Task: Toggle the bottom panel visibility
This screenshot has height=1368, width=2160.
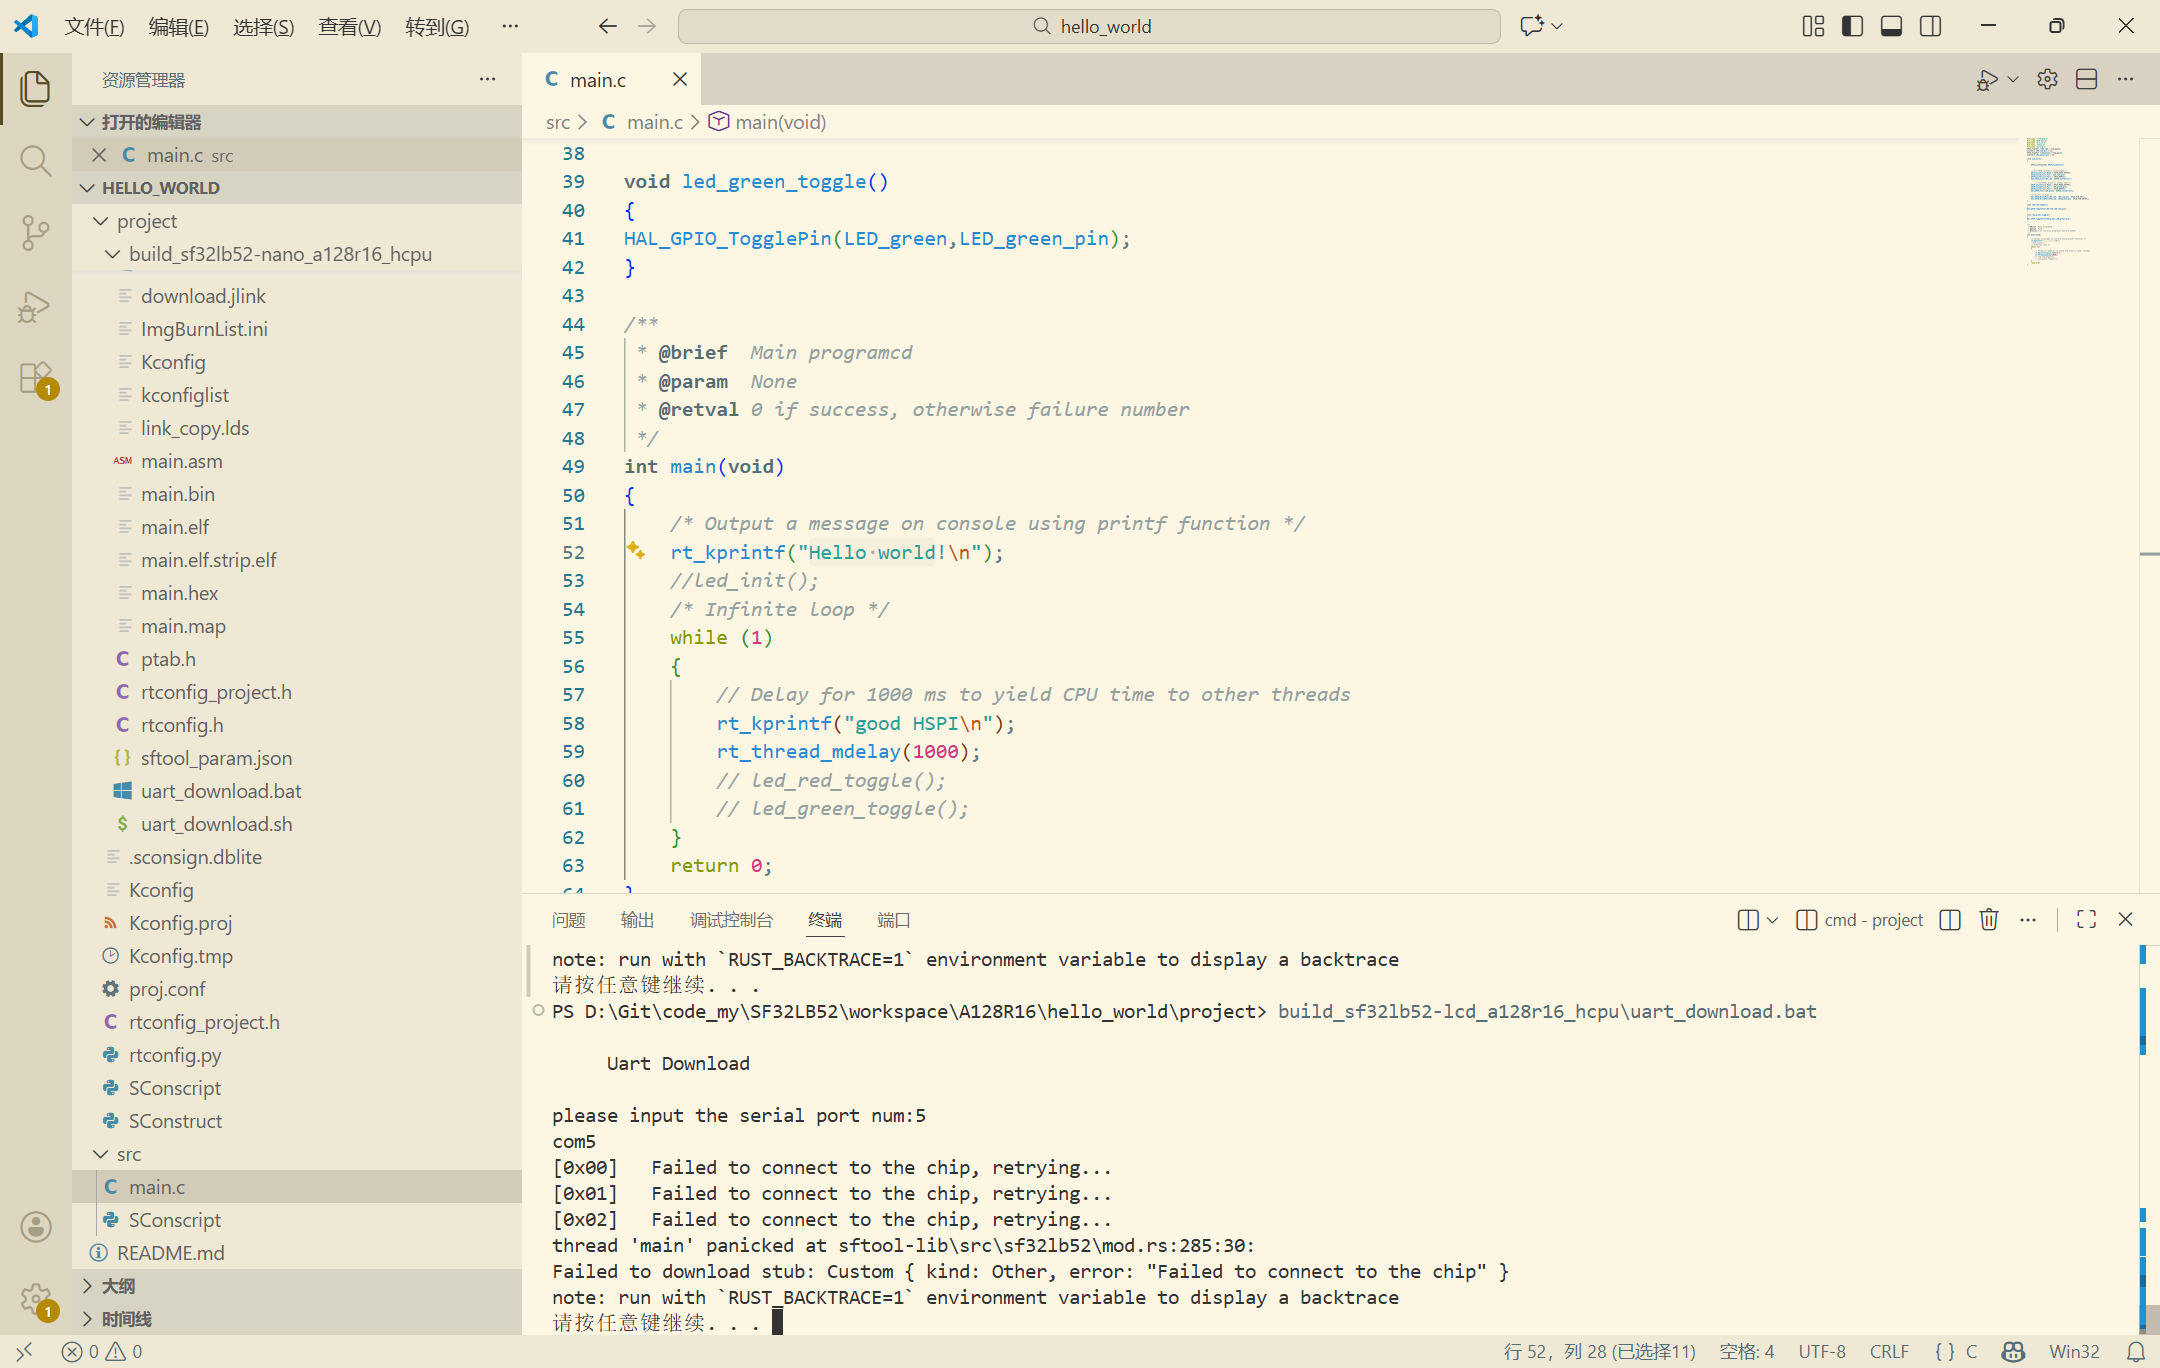Action: [x=1891, y=26]
